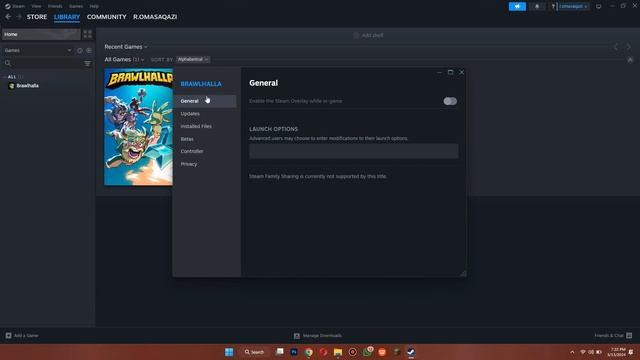Open Google Chrome from the taskbar

[309, 352]
